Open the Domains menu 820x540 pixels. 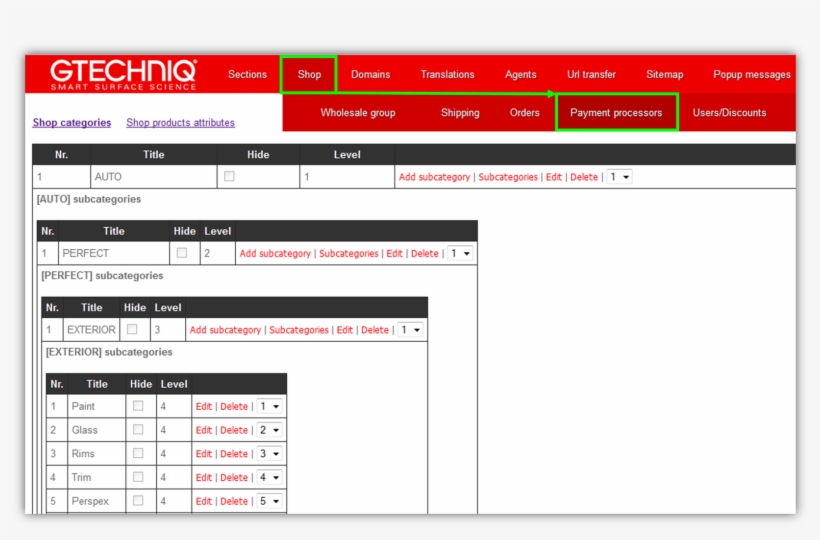click(x=370, y=74)
